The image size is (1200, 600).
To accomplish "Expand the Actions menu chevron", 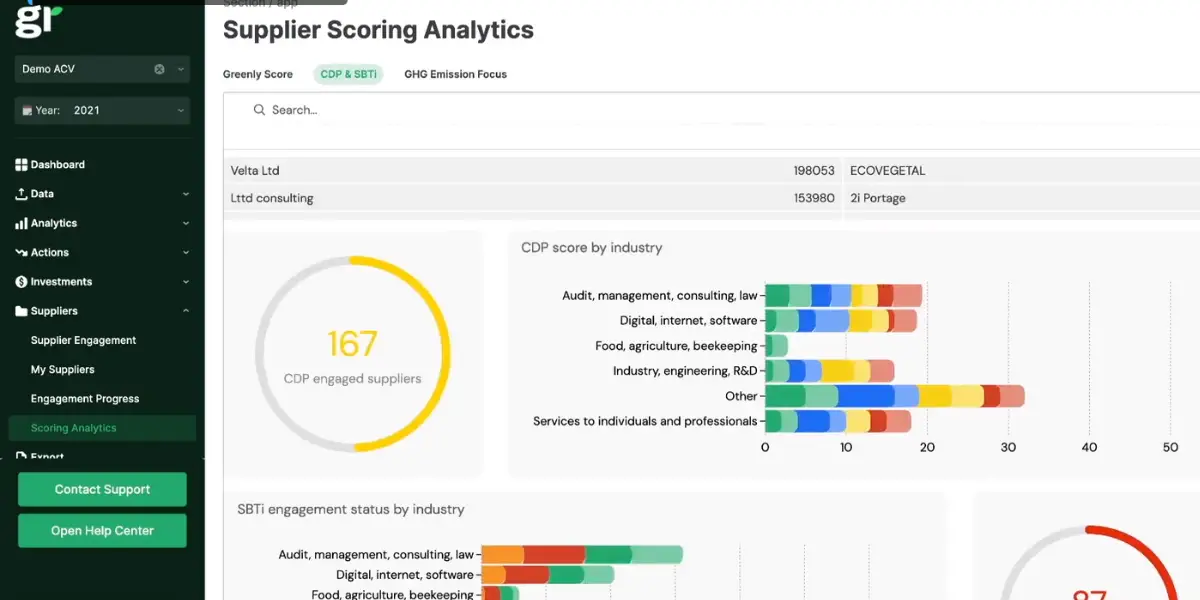I will 185,253.
